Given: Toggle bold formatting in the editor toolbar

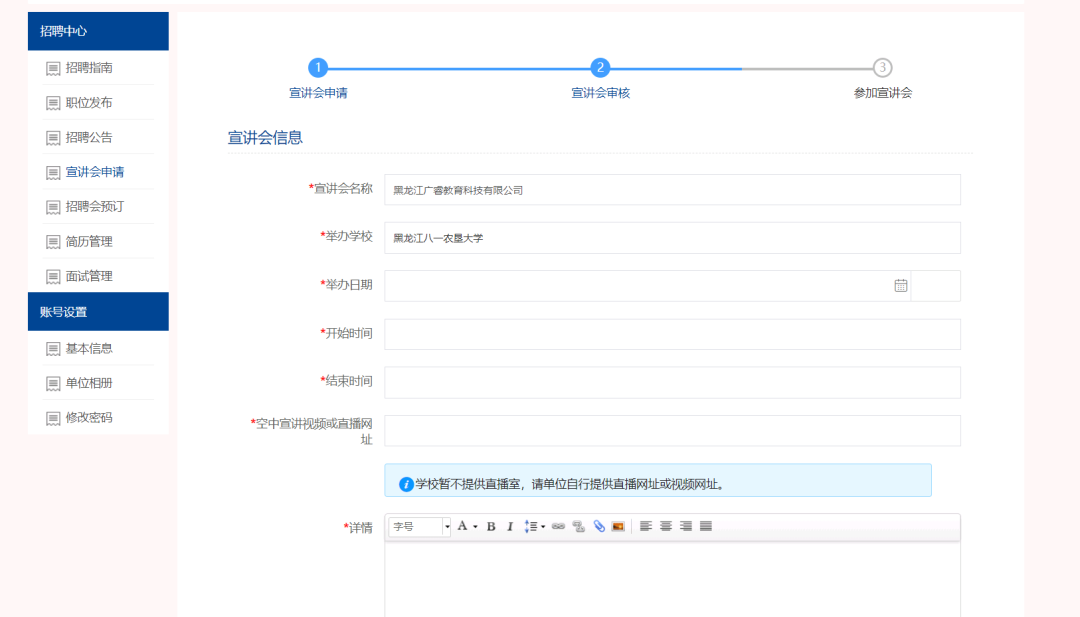Looking at the screenshot, I should [491, 527].
